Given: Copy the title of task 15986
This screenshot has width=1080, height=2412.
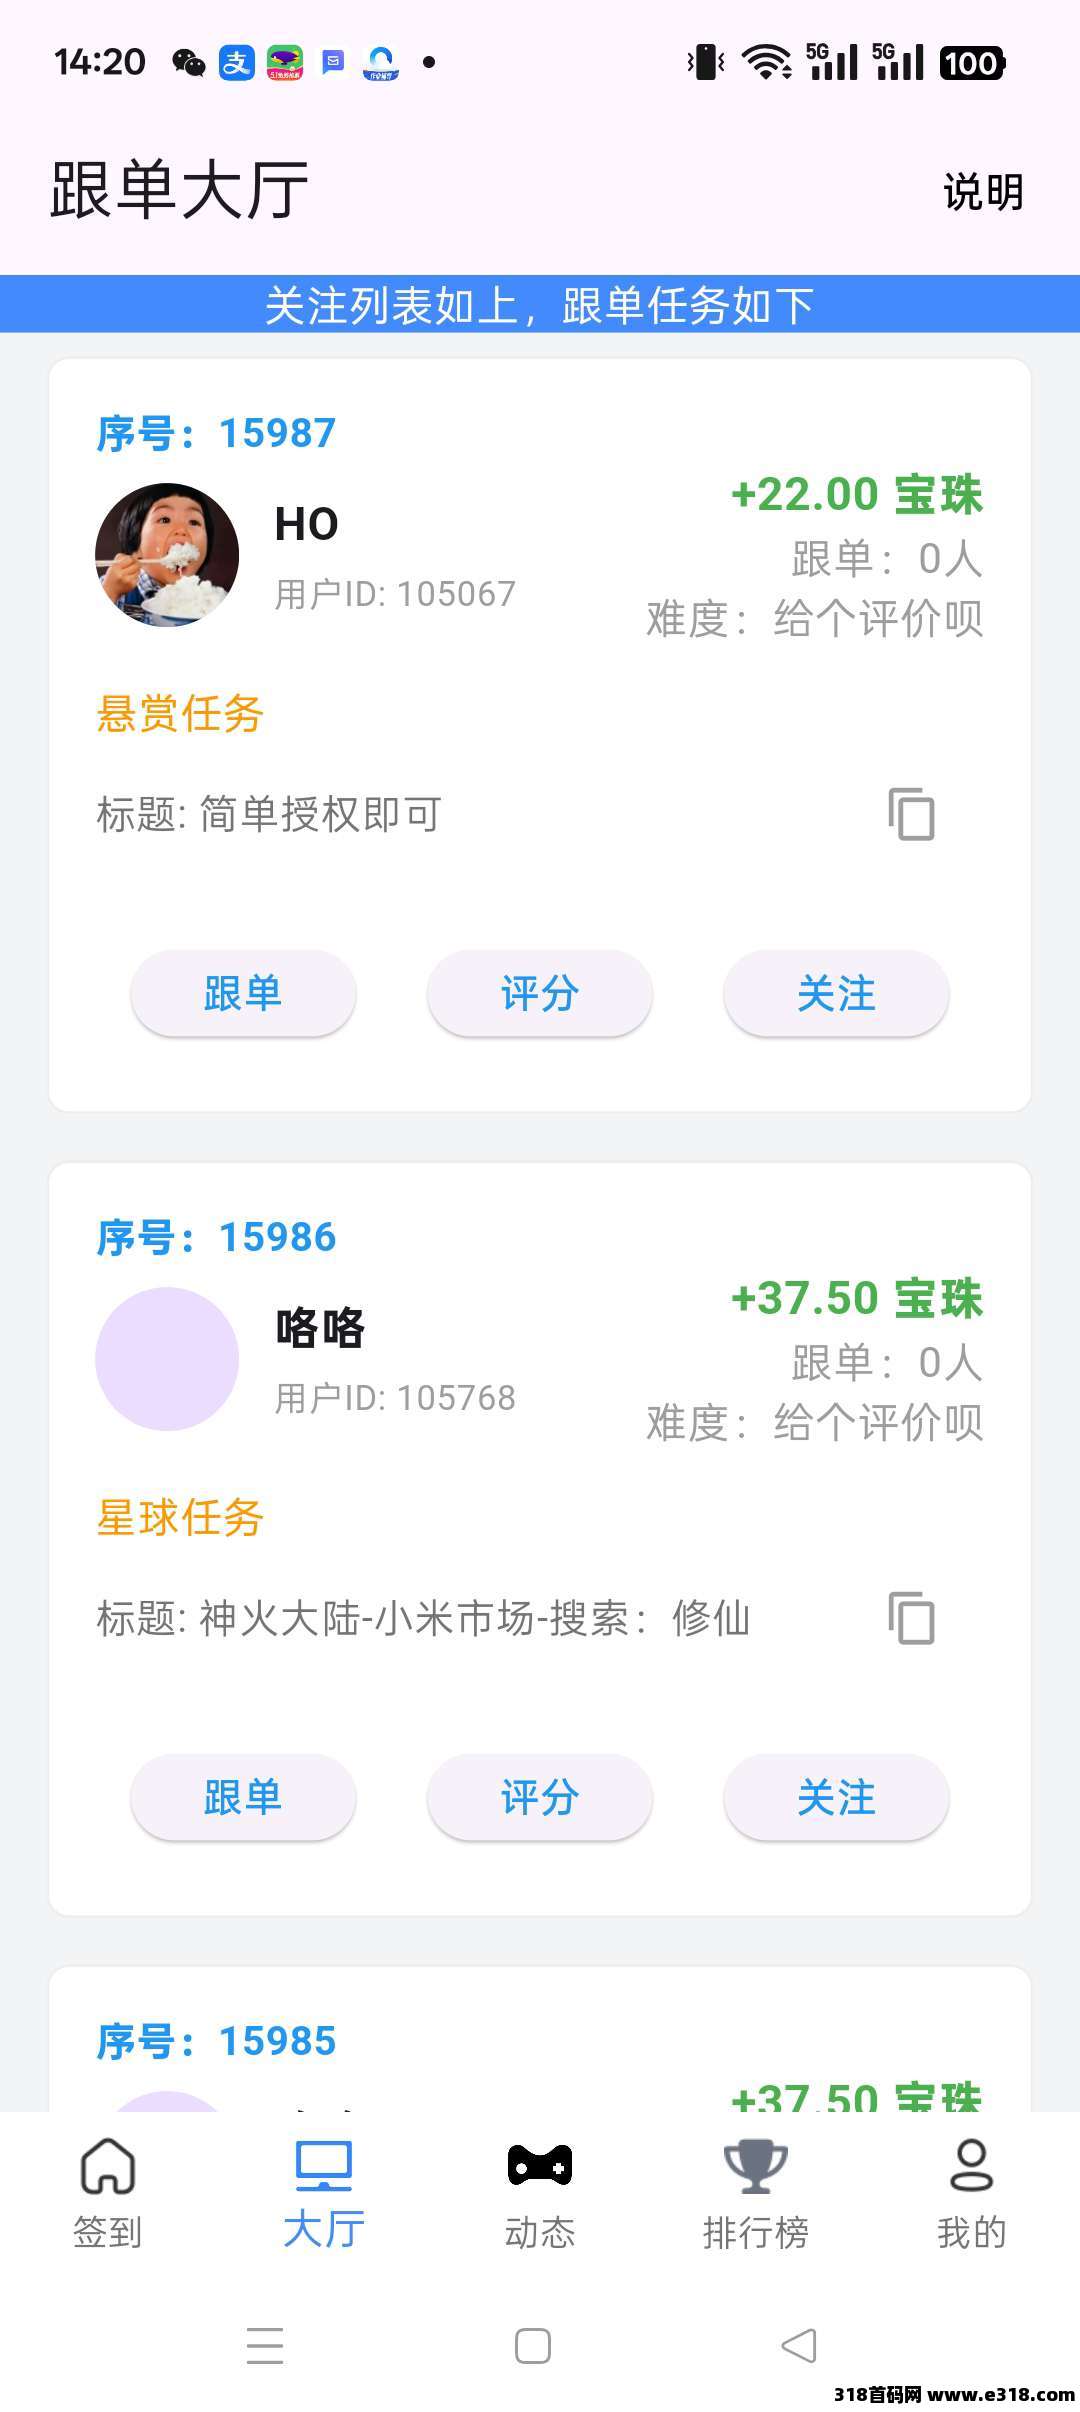Looking at the screenshot, I should (911, 1617).
